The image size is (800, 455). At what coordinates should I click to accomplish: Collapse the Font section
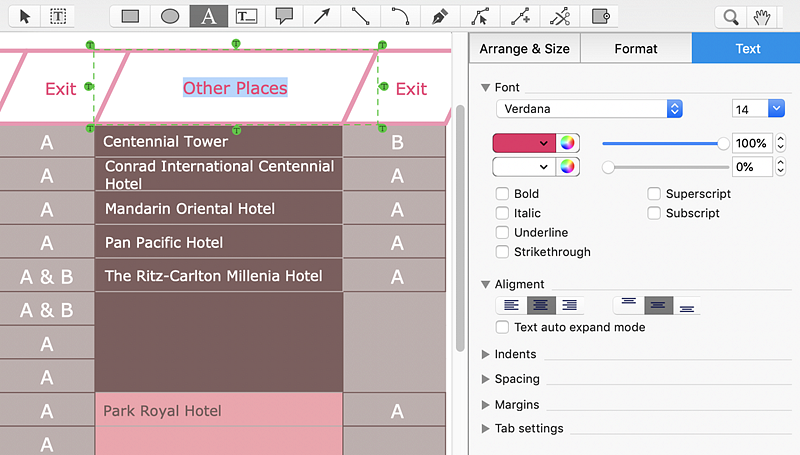pyautogui.click(x=486, y=88)
